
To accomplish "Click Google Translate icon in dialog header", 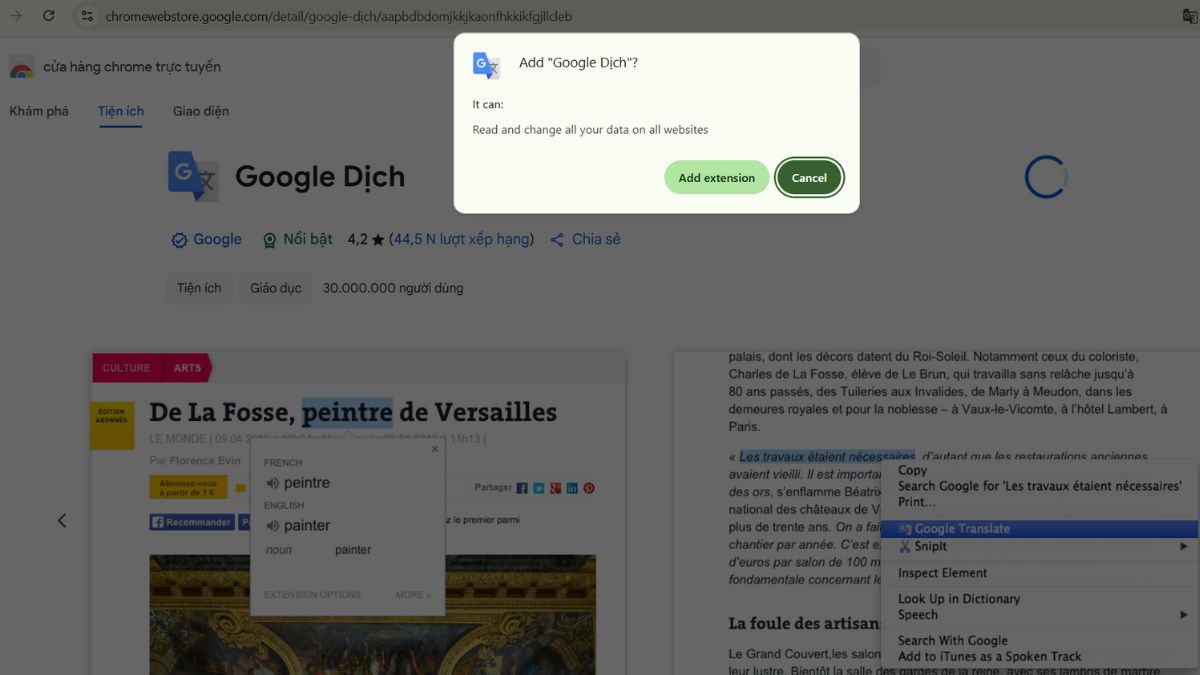I will point(487,65).
